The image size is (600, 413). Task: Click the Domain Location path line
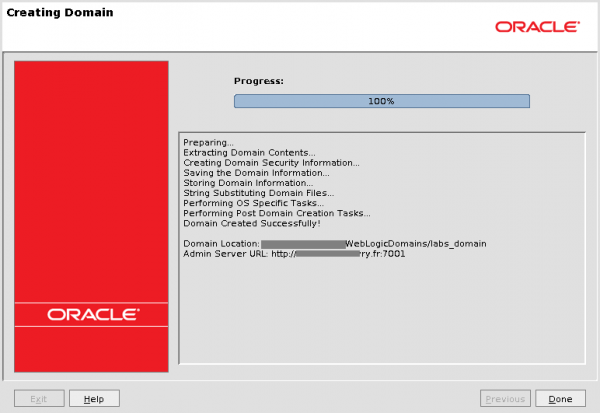(x=335, y=244)
